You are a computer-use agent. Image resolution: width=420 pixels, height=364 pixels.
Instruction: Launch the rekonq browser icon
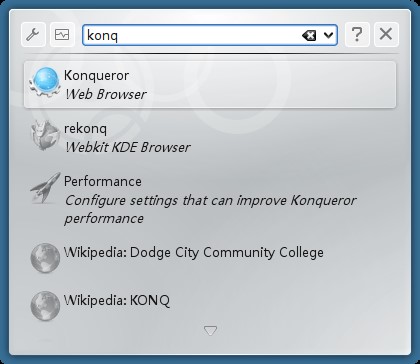45,135
